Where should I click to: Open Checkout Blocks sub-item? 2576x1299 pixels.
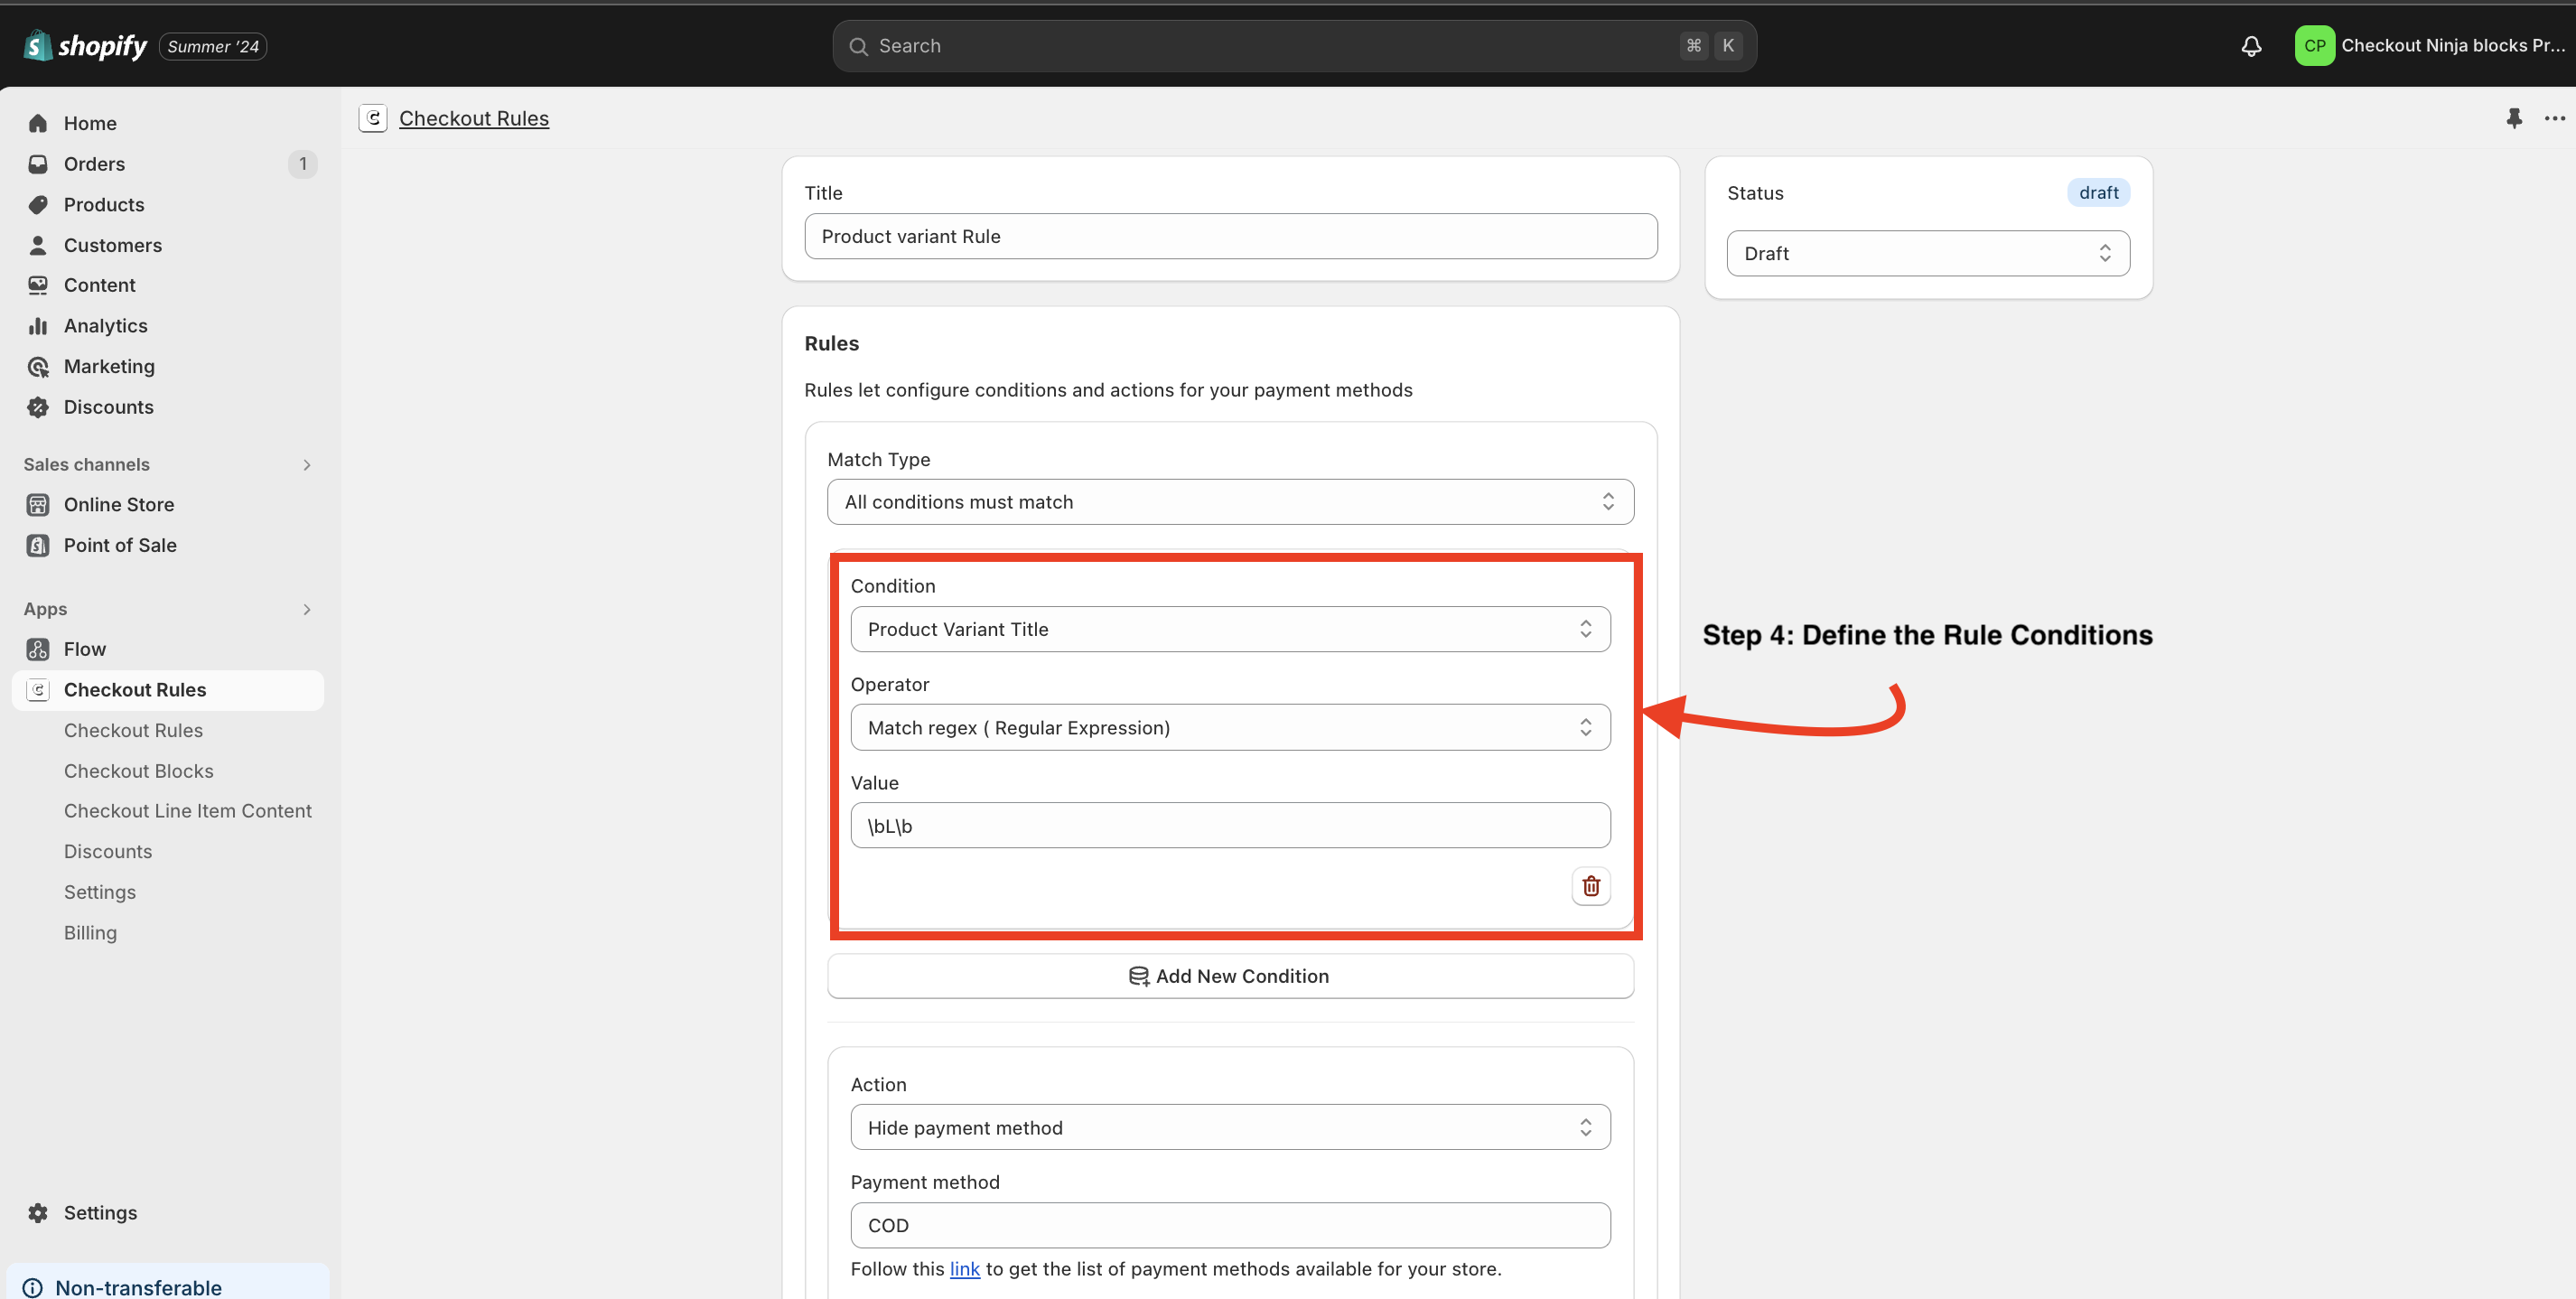coord(139,771)
